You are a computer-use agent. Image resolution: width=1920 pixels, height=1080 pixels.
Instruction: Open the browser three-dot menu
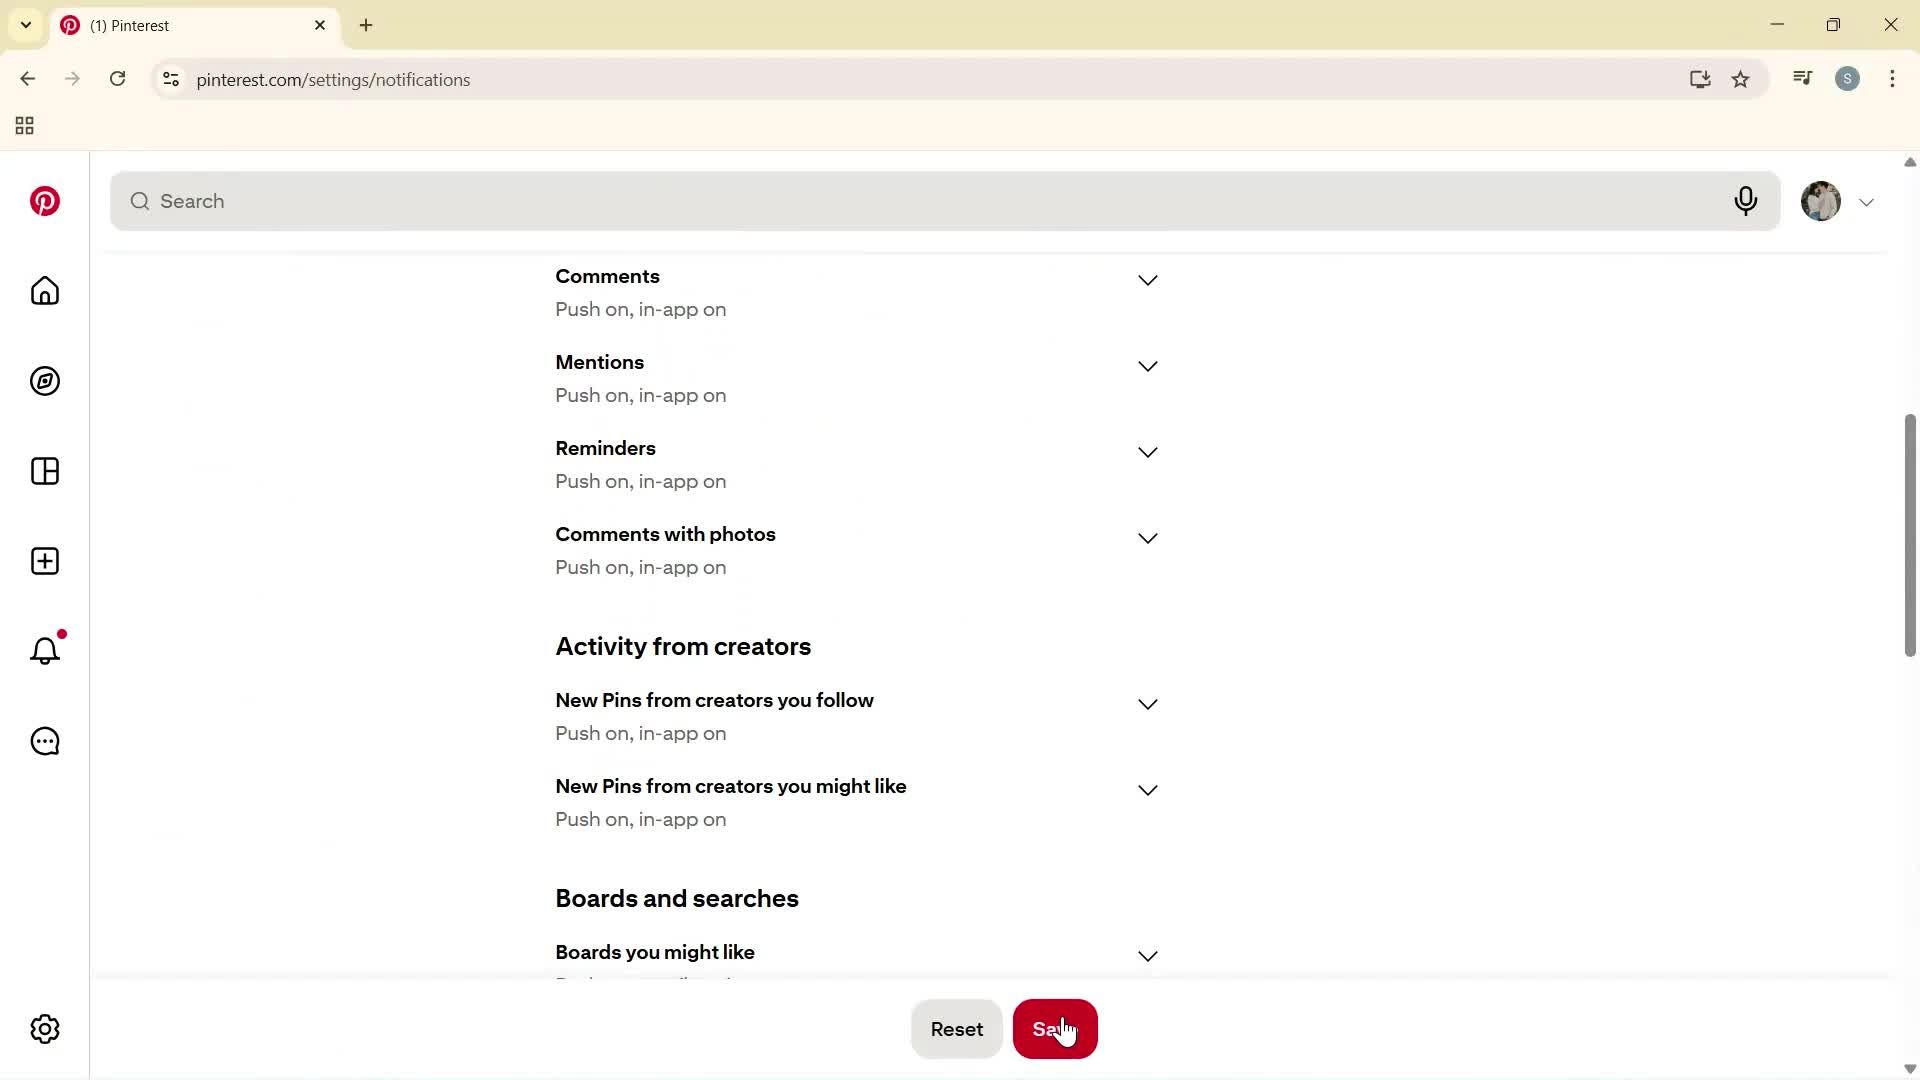[1892, 79]
